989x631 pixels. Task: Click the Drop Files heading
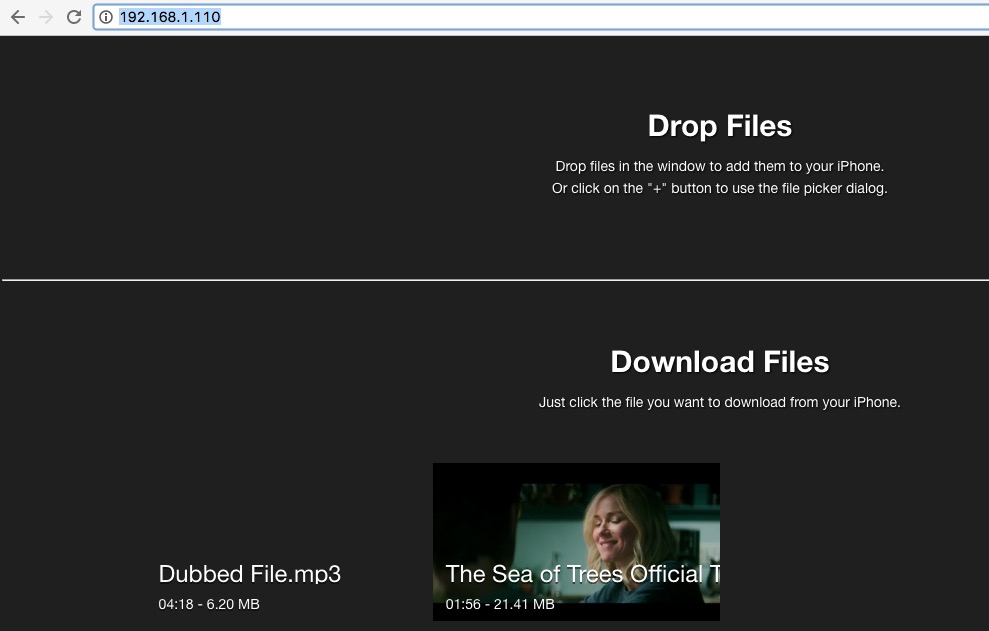pyautogui.click(x=719, y=127)
